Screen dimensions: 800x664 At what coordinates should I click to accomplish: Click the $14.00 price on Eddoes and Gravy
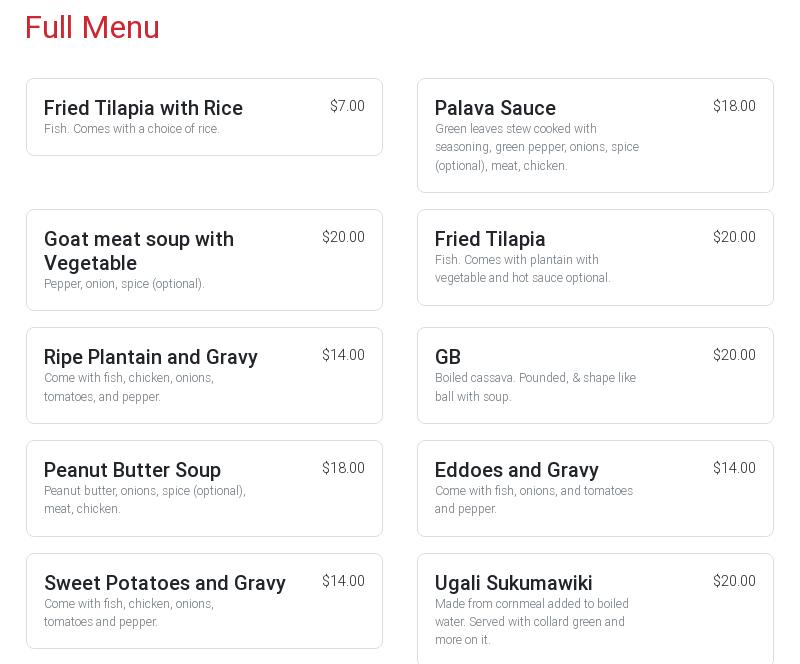click(734, 468)
